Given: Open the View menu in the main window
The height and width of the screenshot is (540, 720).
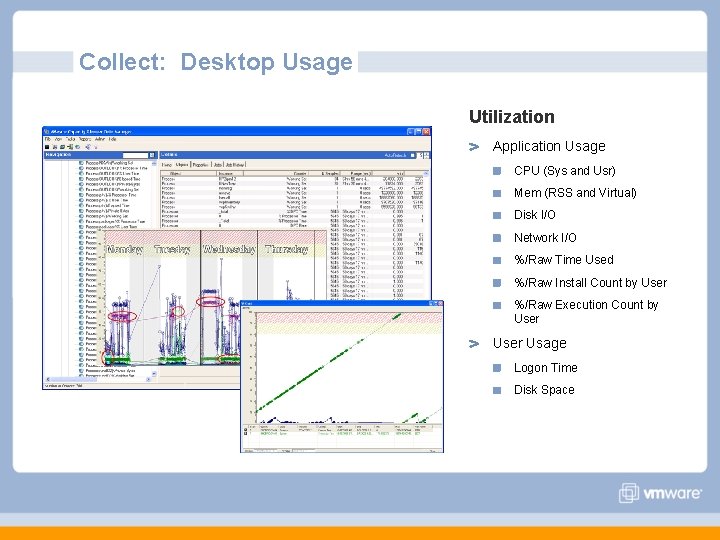Looking at the screenshot, I should click(x=59, y=139).
